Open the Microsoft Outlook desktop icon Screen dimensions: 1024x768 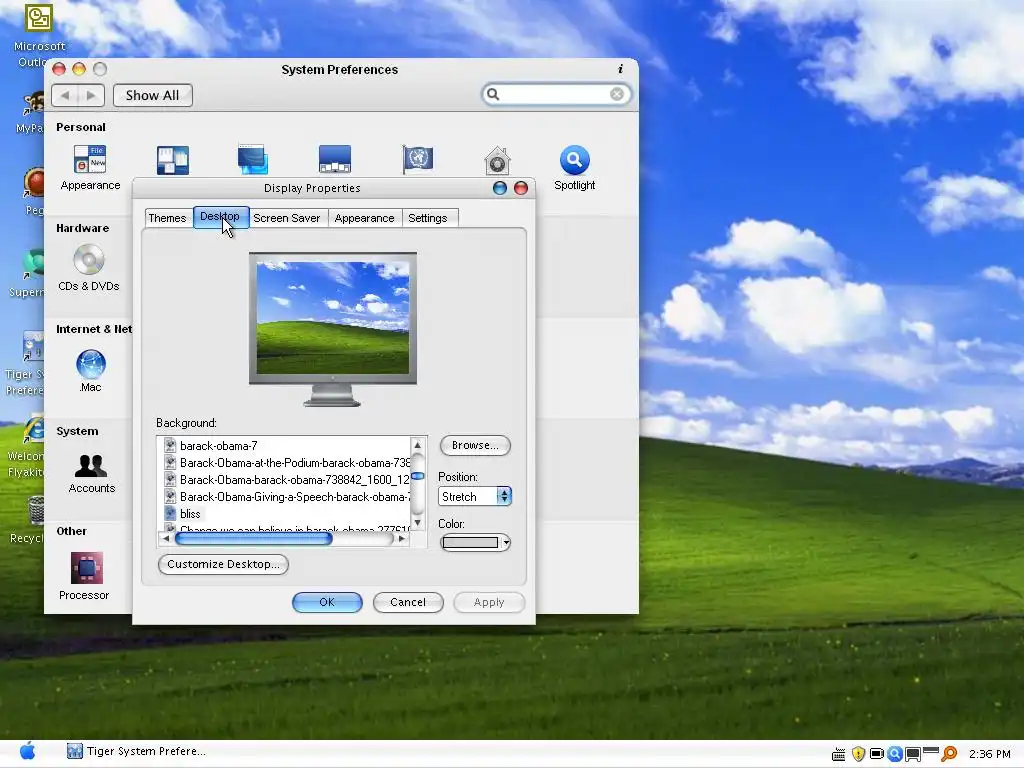(x=38, y=35)
